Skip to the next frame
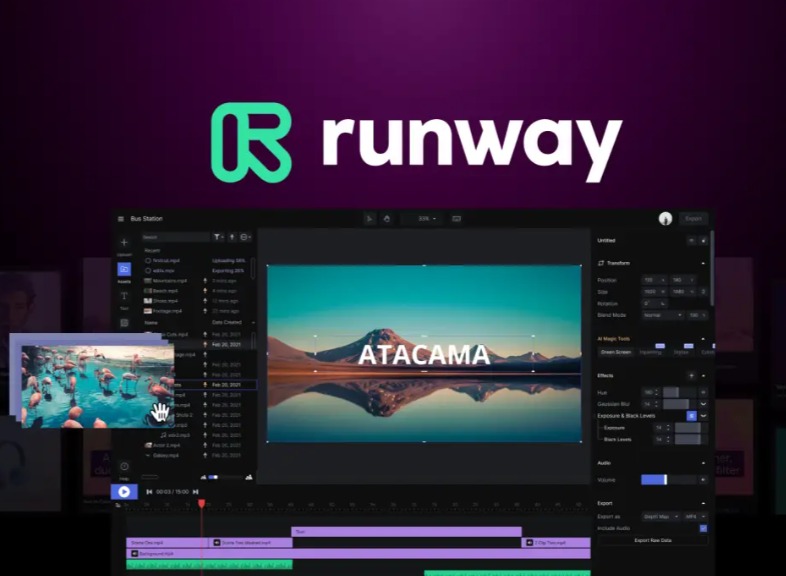This screenshot has height=576, width=786. click(x=195, y=492)
